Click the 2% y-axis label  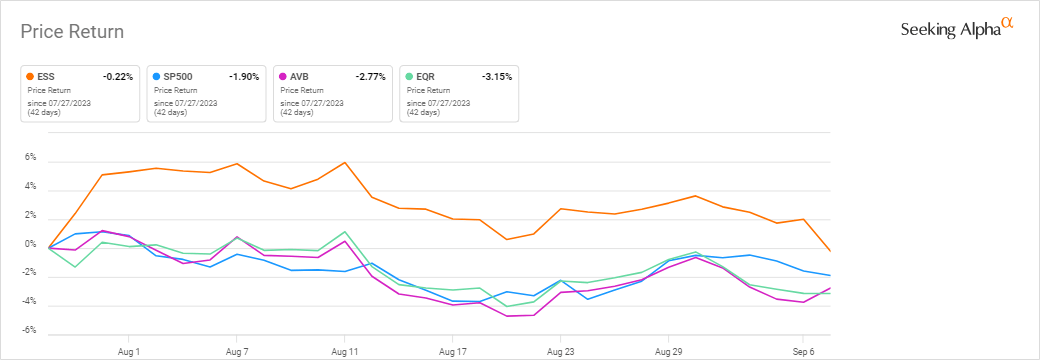[32, 216]
